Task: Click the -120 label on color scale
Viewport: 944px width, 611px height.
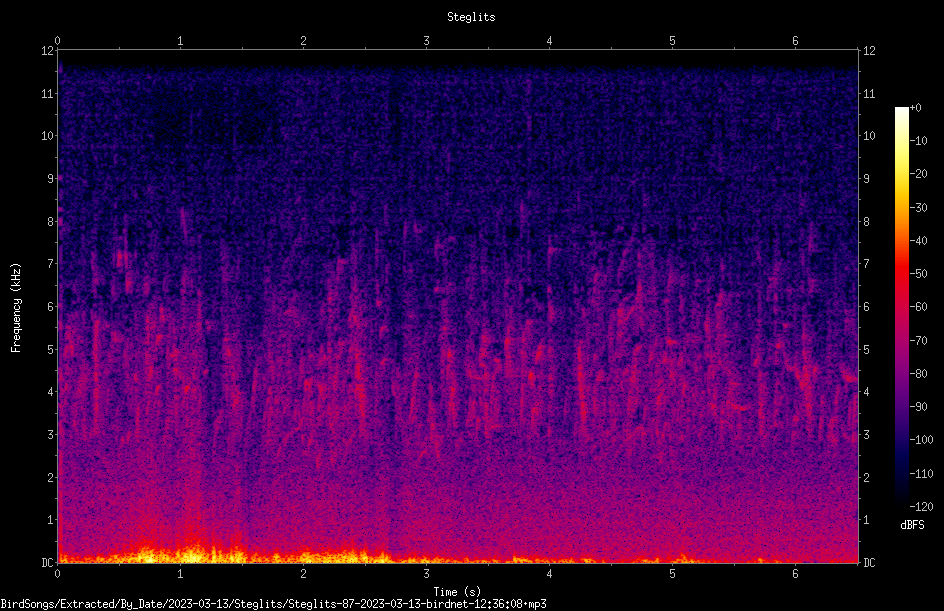Action: point(921,506)
